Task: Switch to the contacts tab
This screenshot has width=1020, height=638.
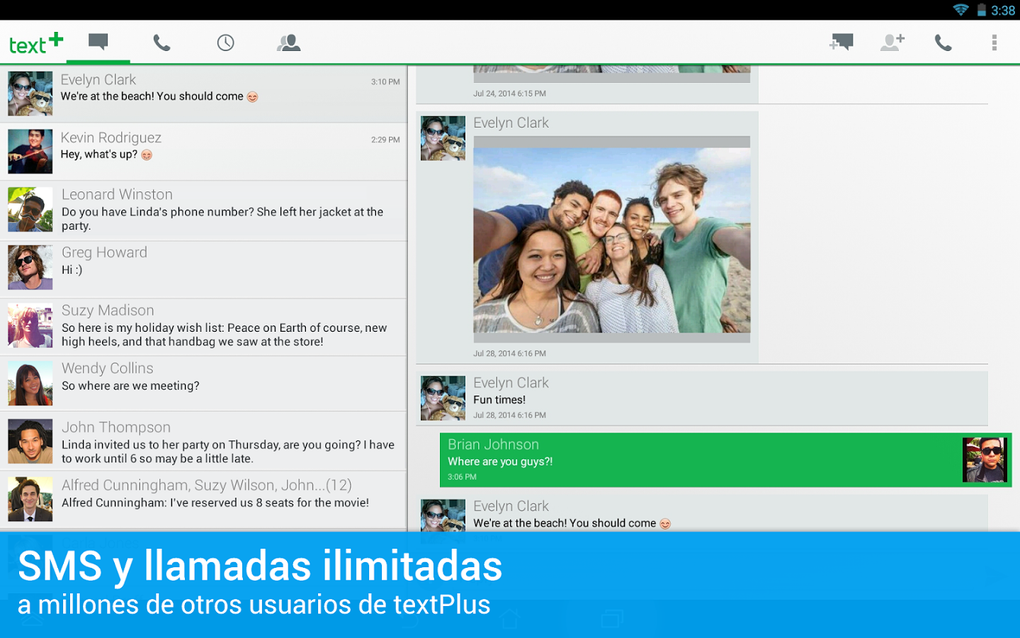Action: [x=288, y=43]
